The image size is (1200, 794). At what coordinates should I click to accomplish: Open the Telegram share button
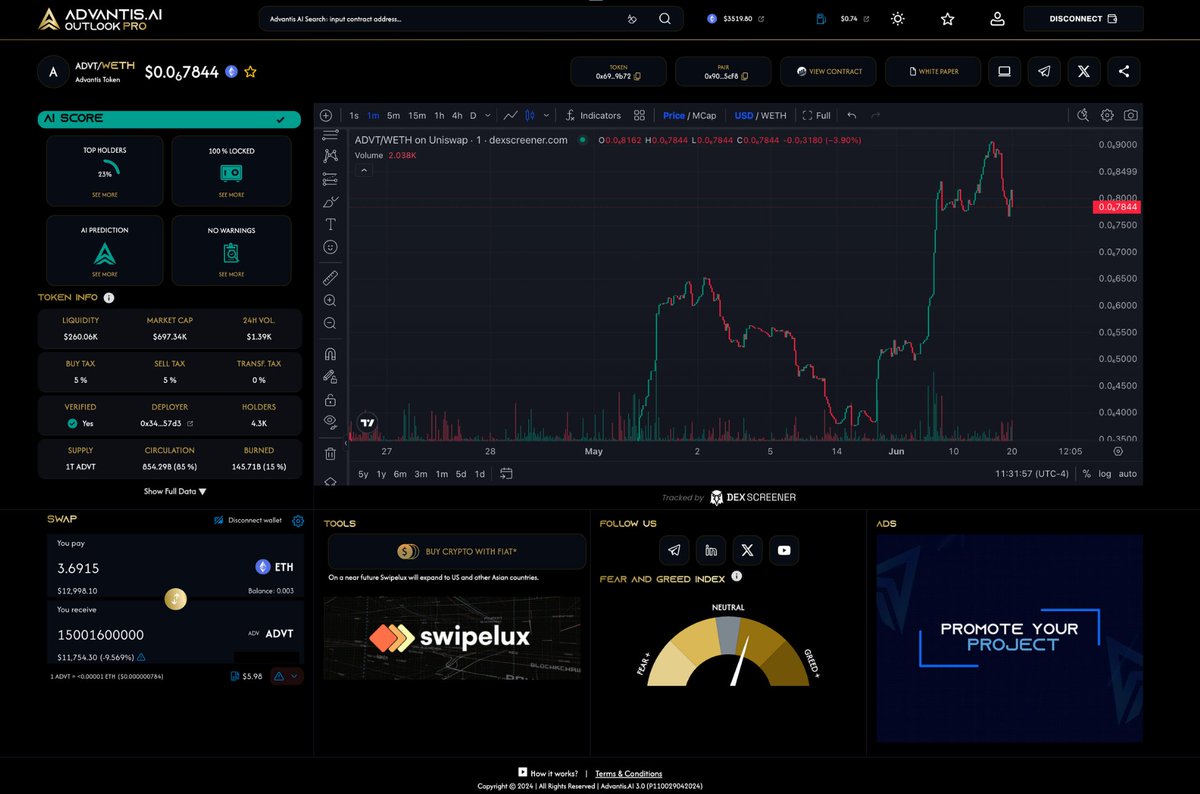pyautogui.click(x=1045, y=71)
